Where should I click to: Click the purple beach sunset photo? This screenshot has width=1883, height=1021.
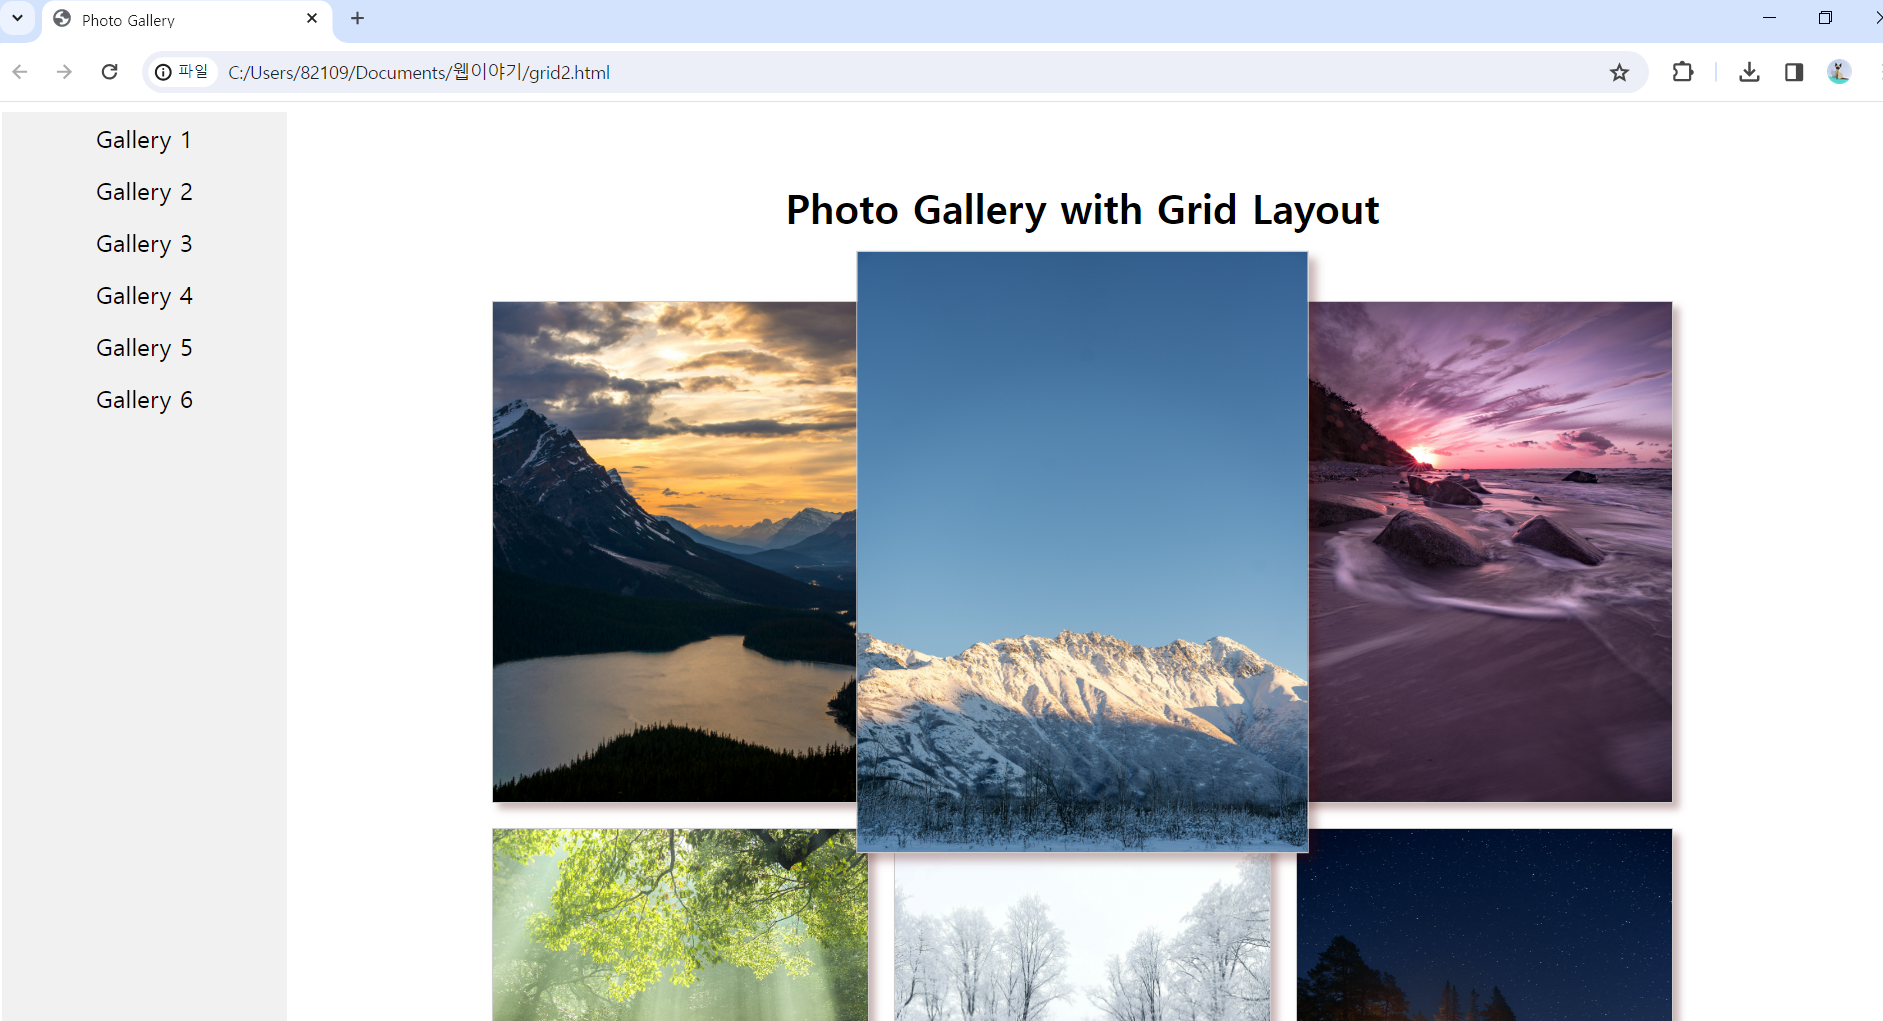pos(1490,552)
